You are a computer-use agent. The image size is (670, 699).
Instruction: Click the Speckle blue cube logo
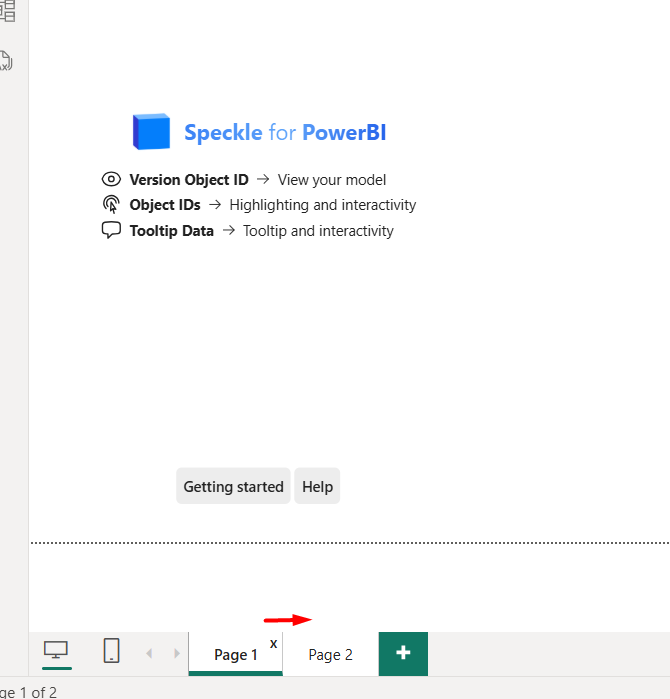click(151, 132)
